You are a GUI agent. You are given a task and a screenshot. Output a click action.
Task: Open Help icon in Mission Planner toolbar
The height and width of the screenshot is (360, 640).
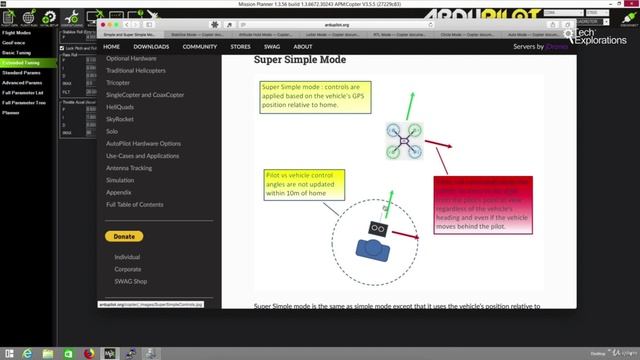[x=136, y=15]
